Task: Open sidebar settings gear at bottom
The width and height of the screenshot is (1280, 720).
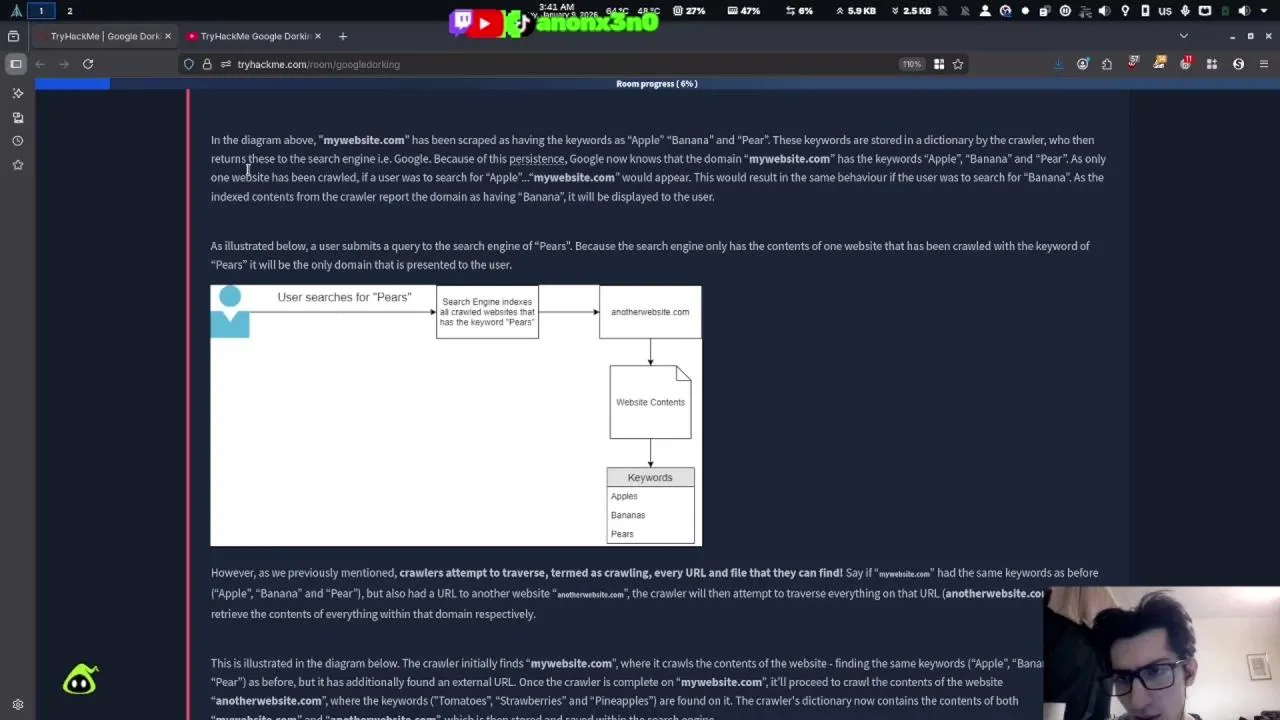Action: point(17,704)
